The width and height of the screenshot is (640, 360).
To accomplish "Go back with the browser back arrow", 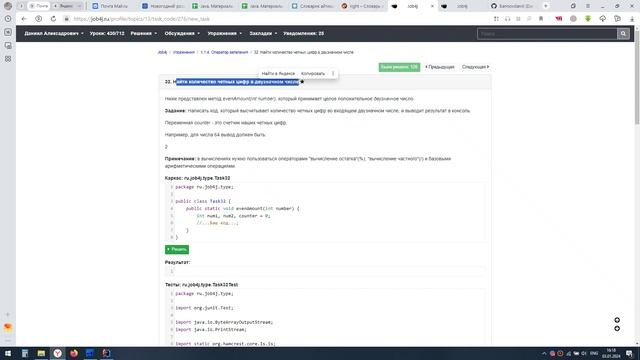I will pos(24,19).
